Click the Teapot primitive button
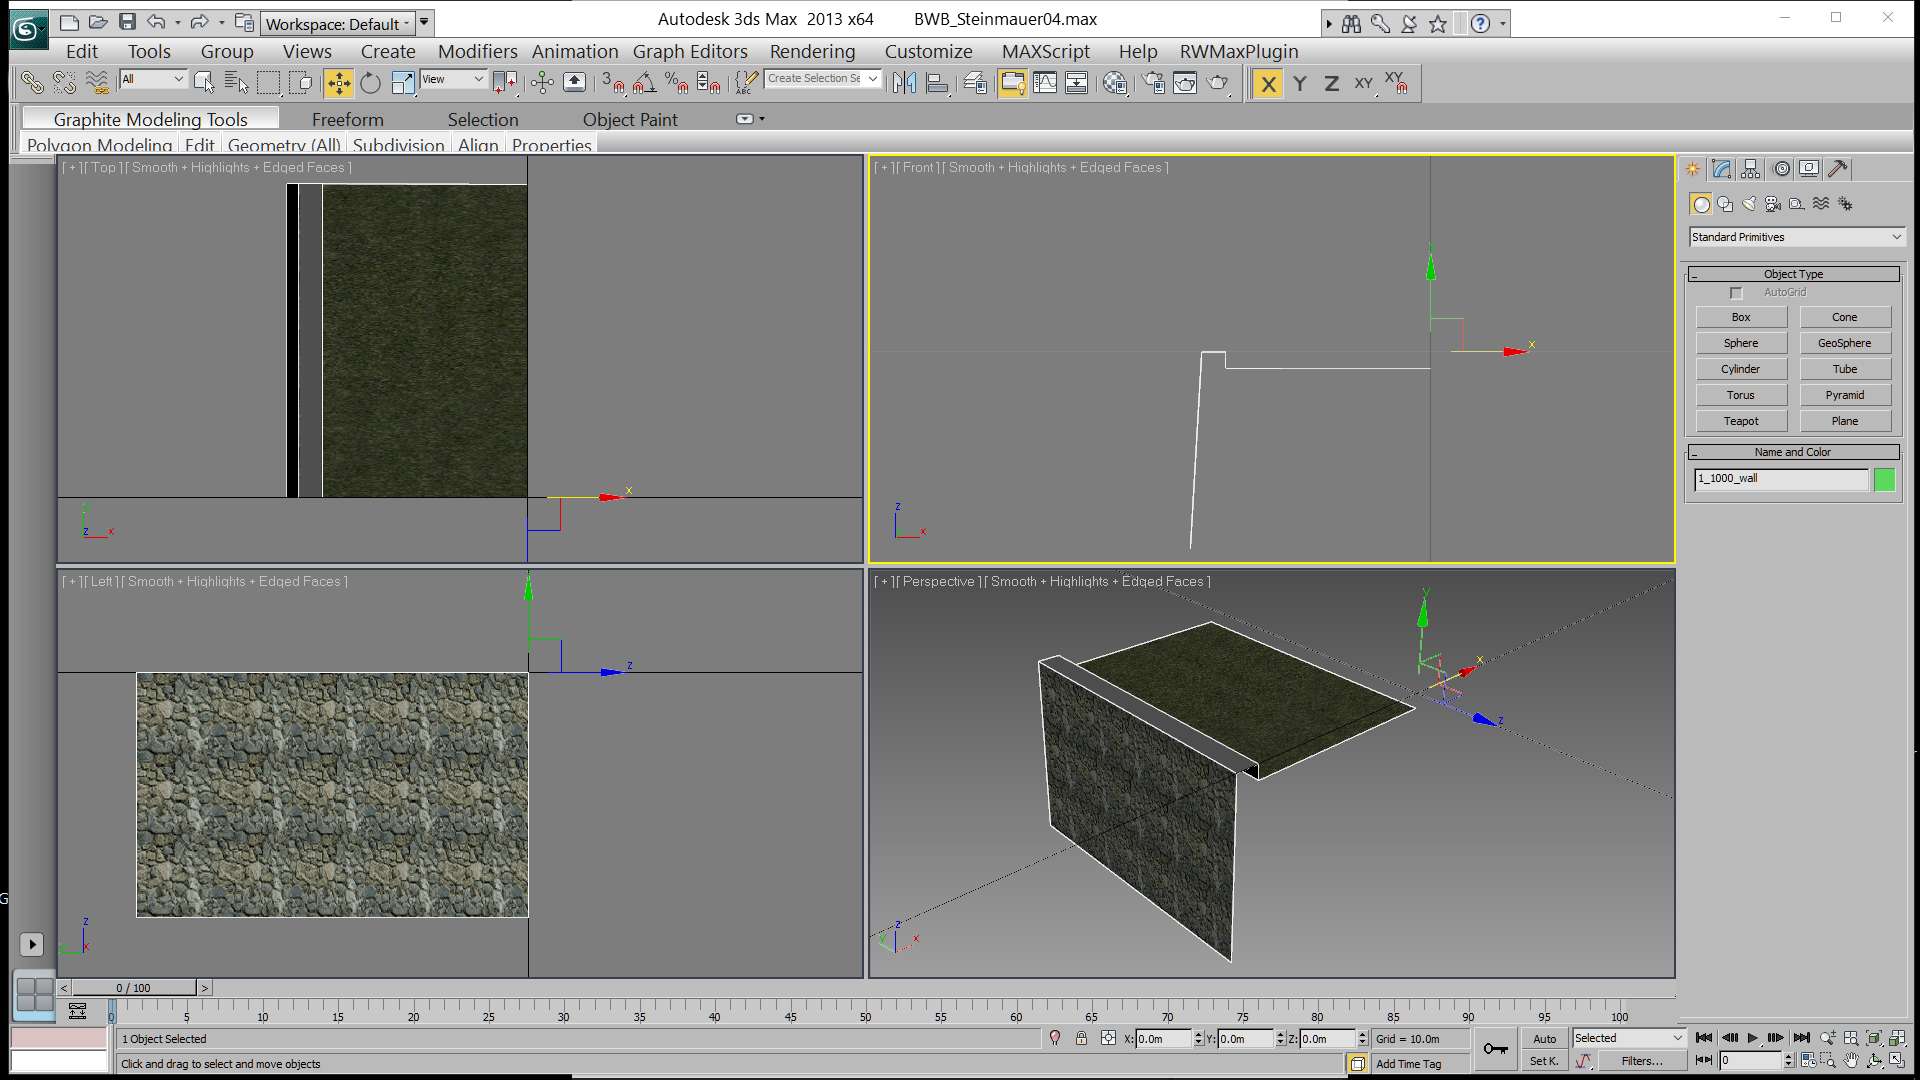Image resolution: width=1920 pixels, height=1080 pixels. point(1740,421)
